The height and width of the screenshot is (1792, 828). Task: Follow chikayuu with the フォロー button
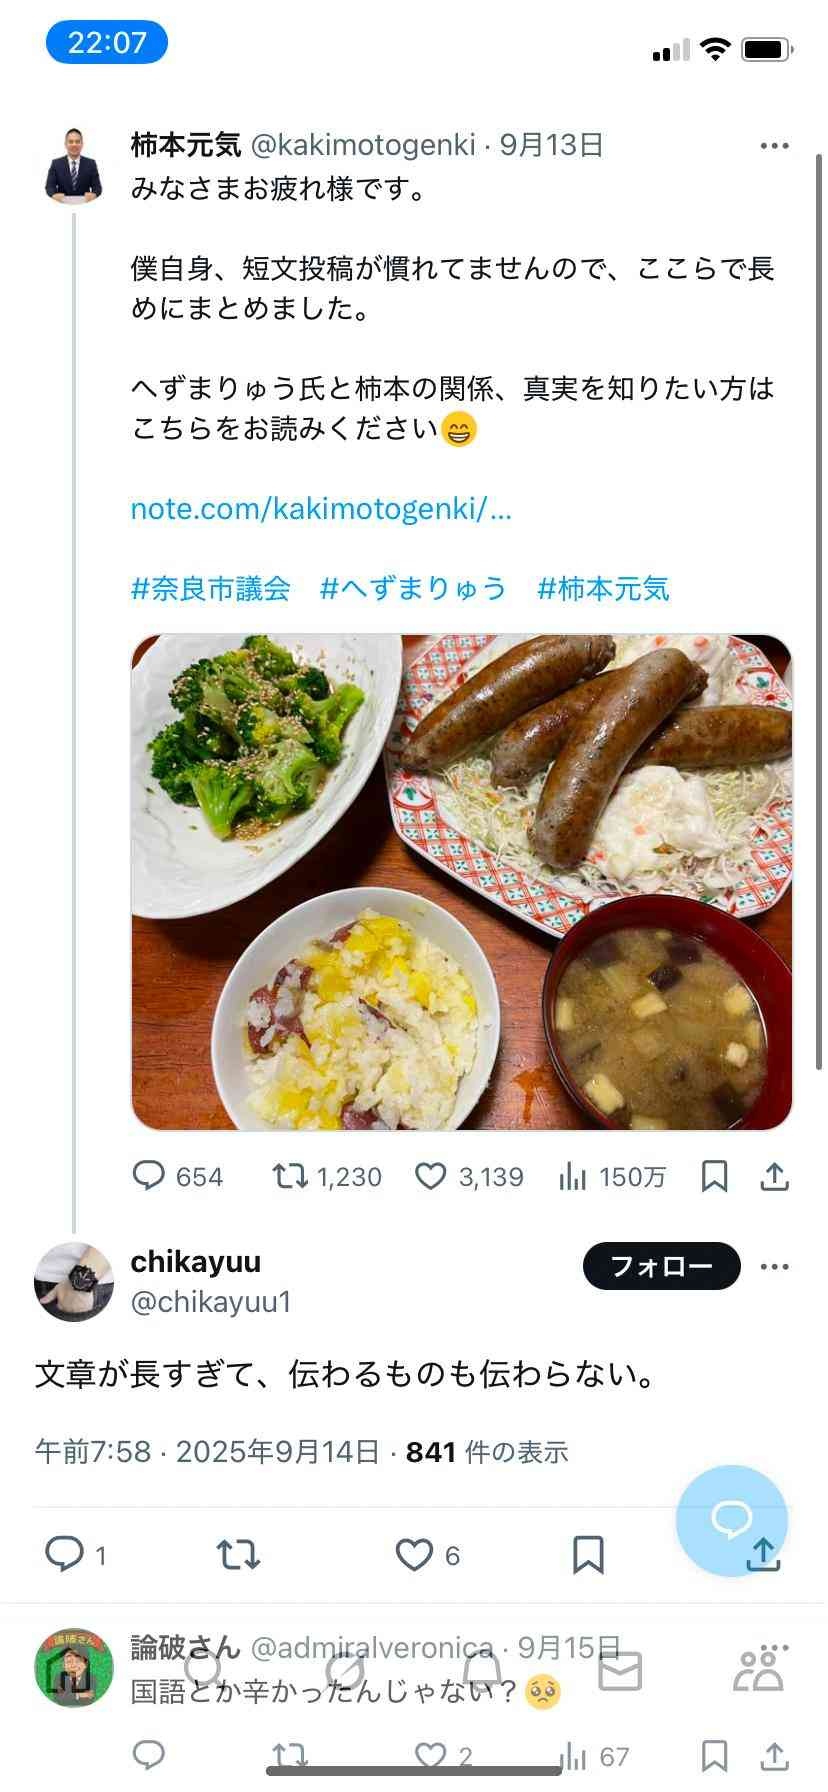[x=661, y=1267]
